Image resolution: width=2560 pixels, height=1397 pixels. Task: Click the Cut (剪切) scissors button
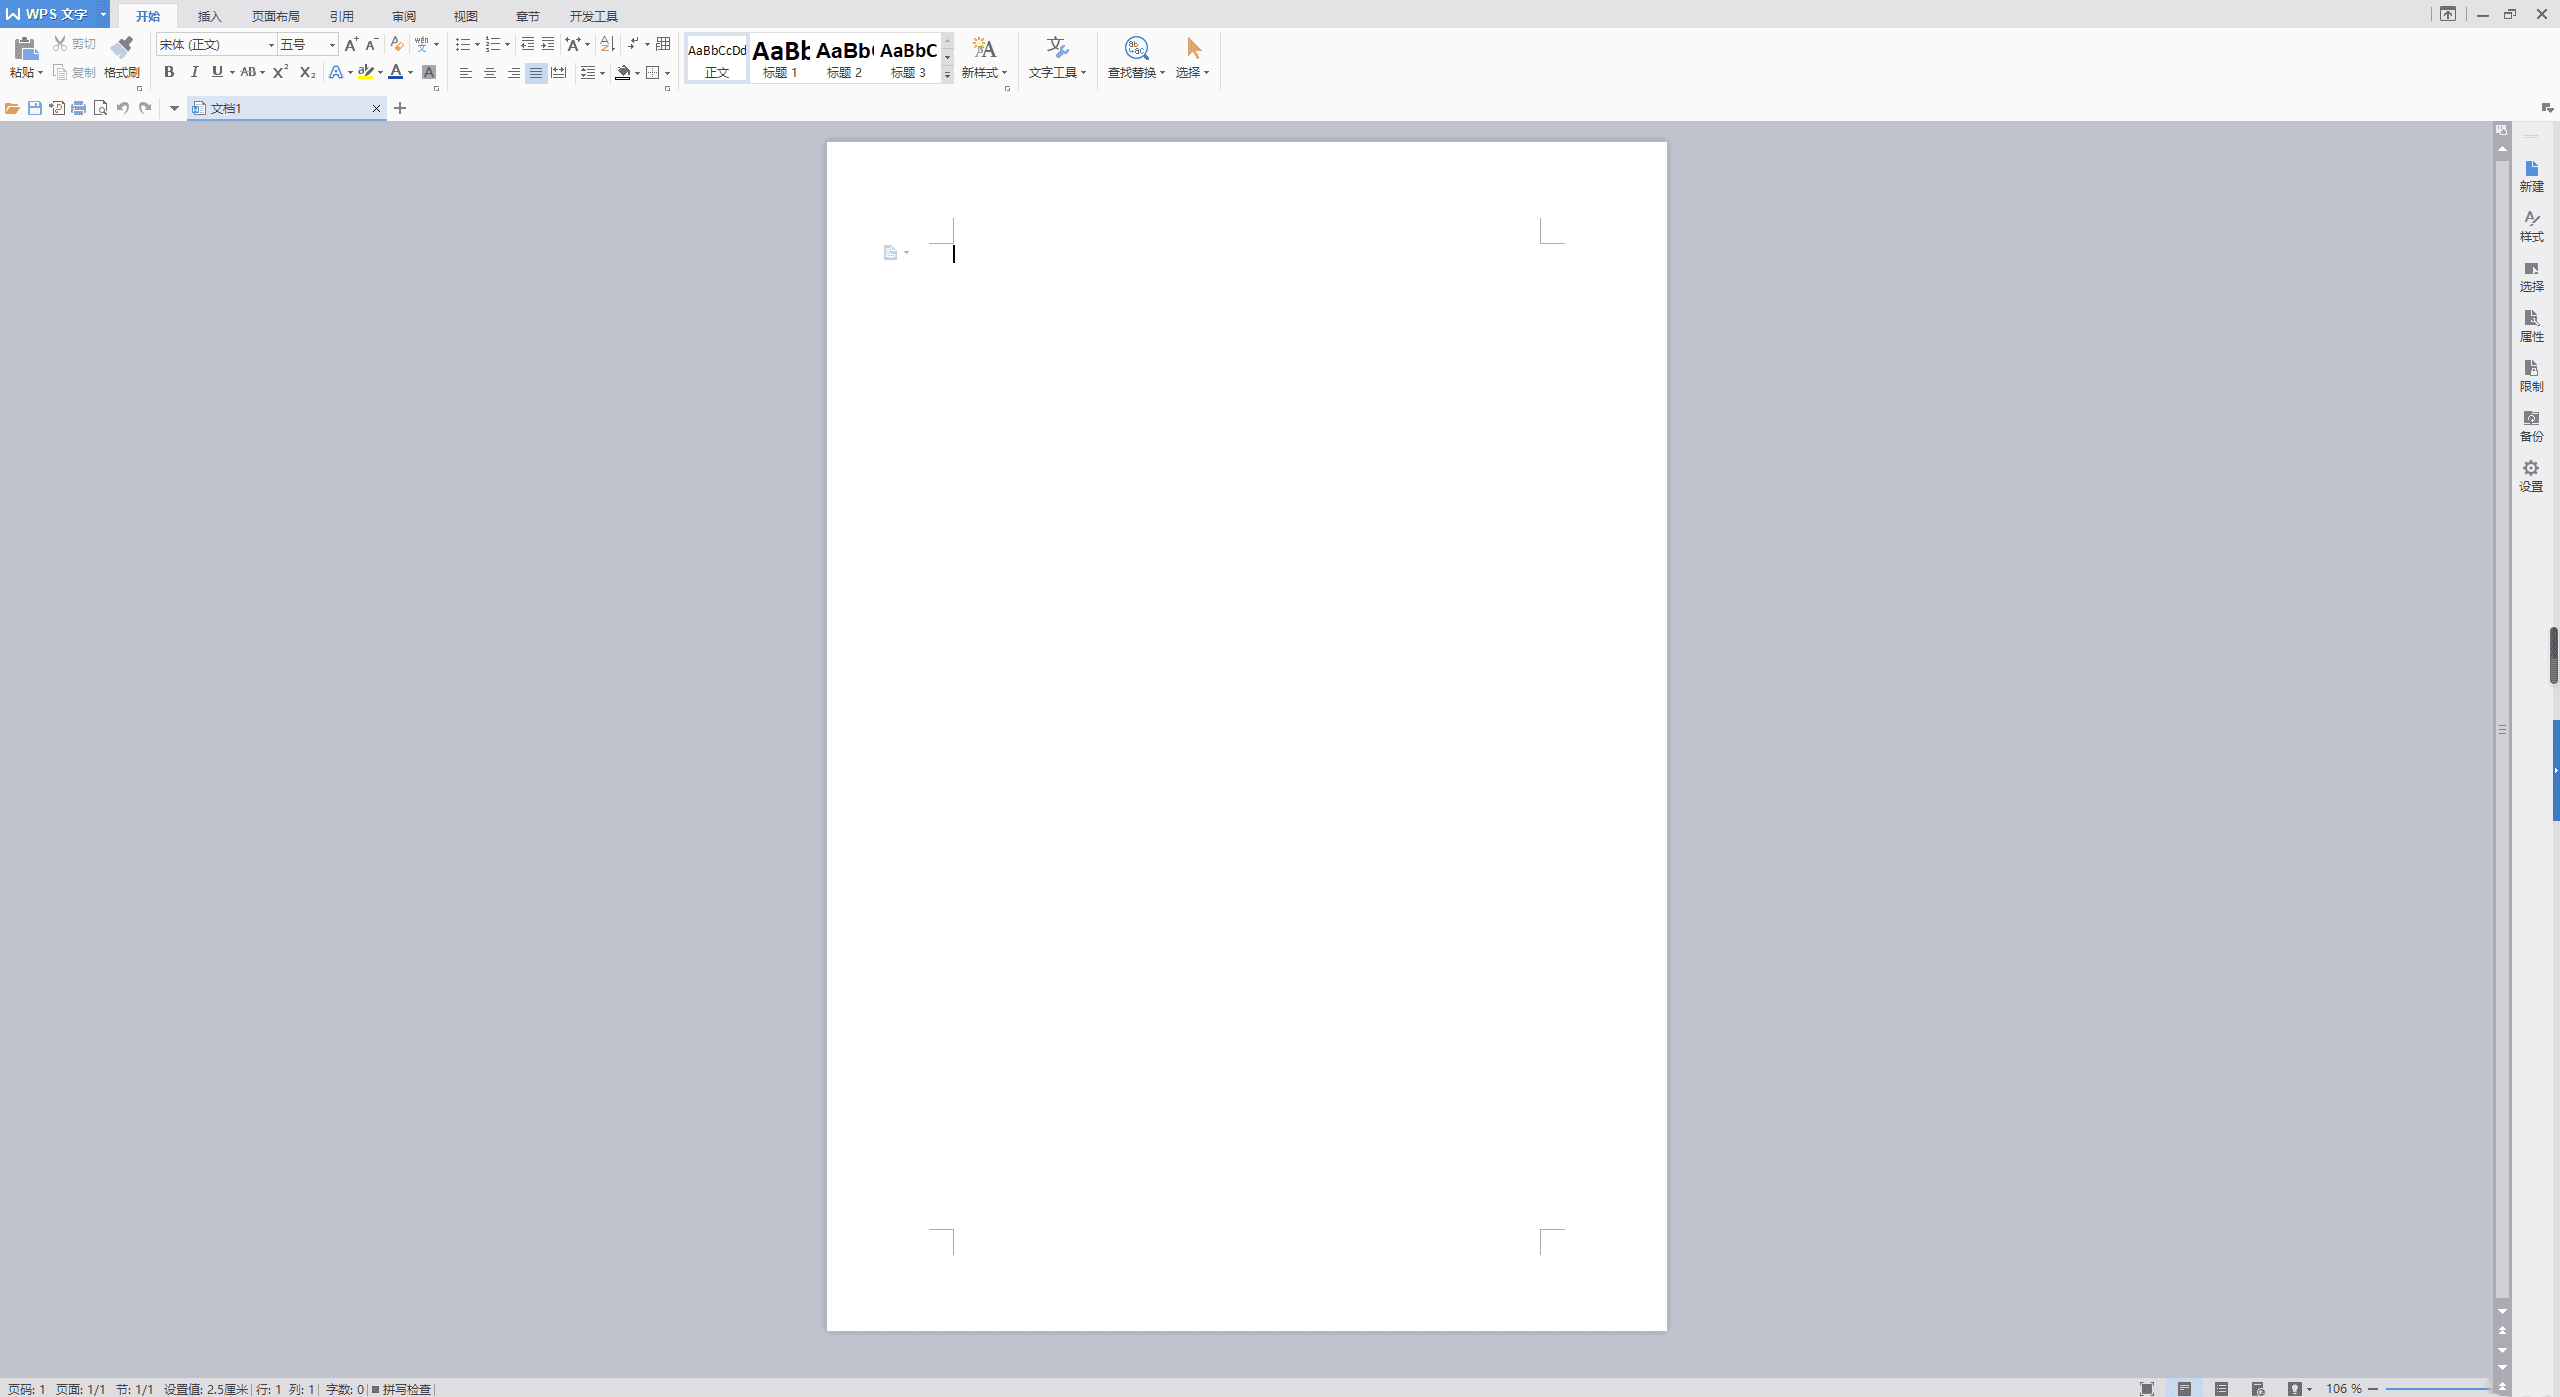point(74,44)
